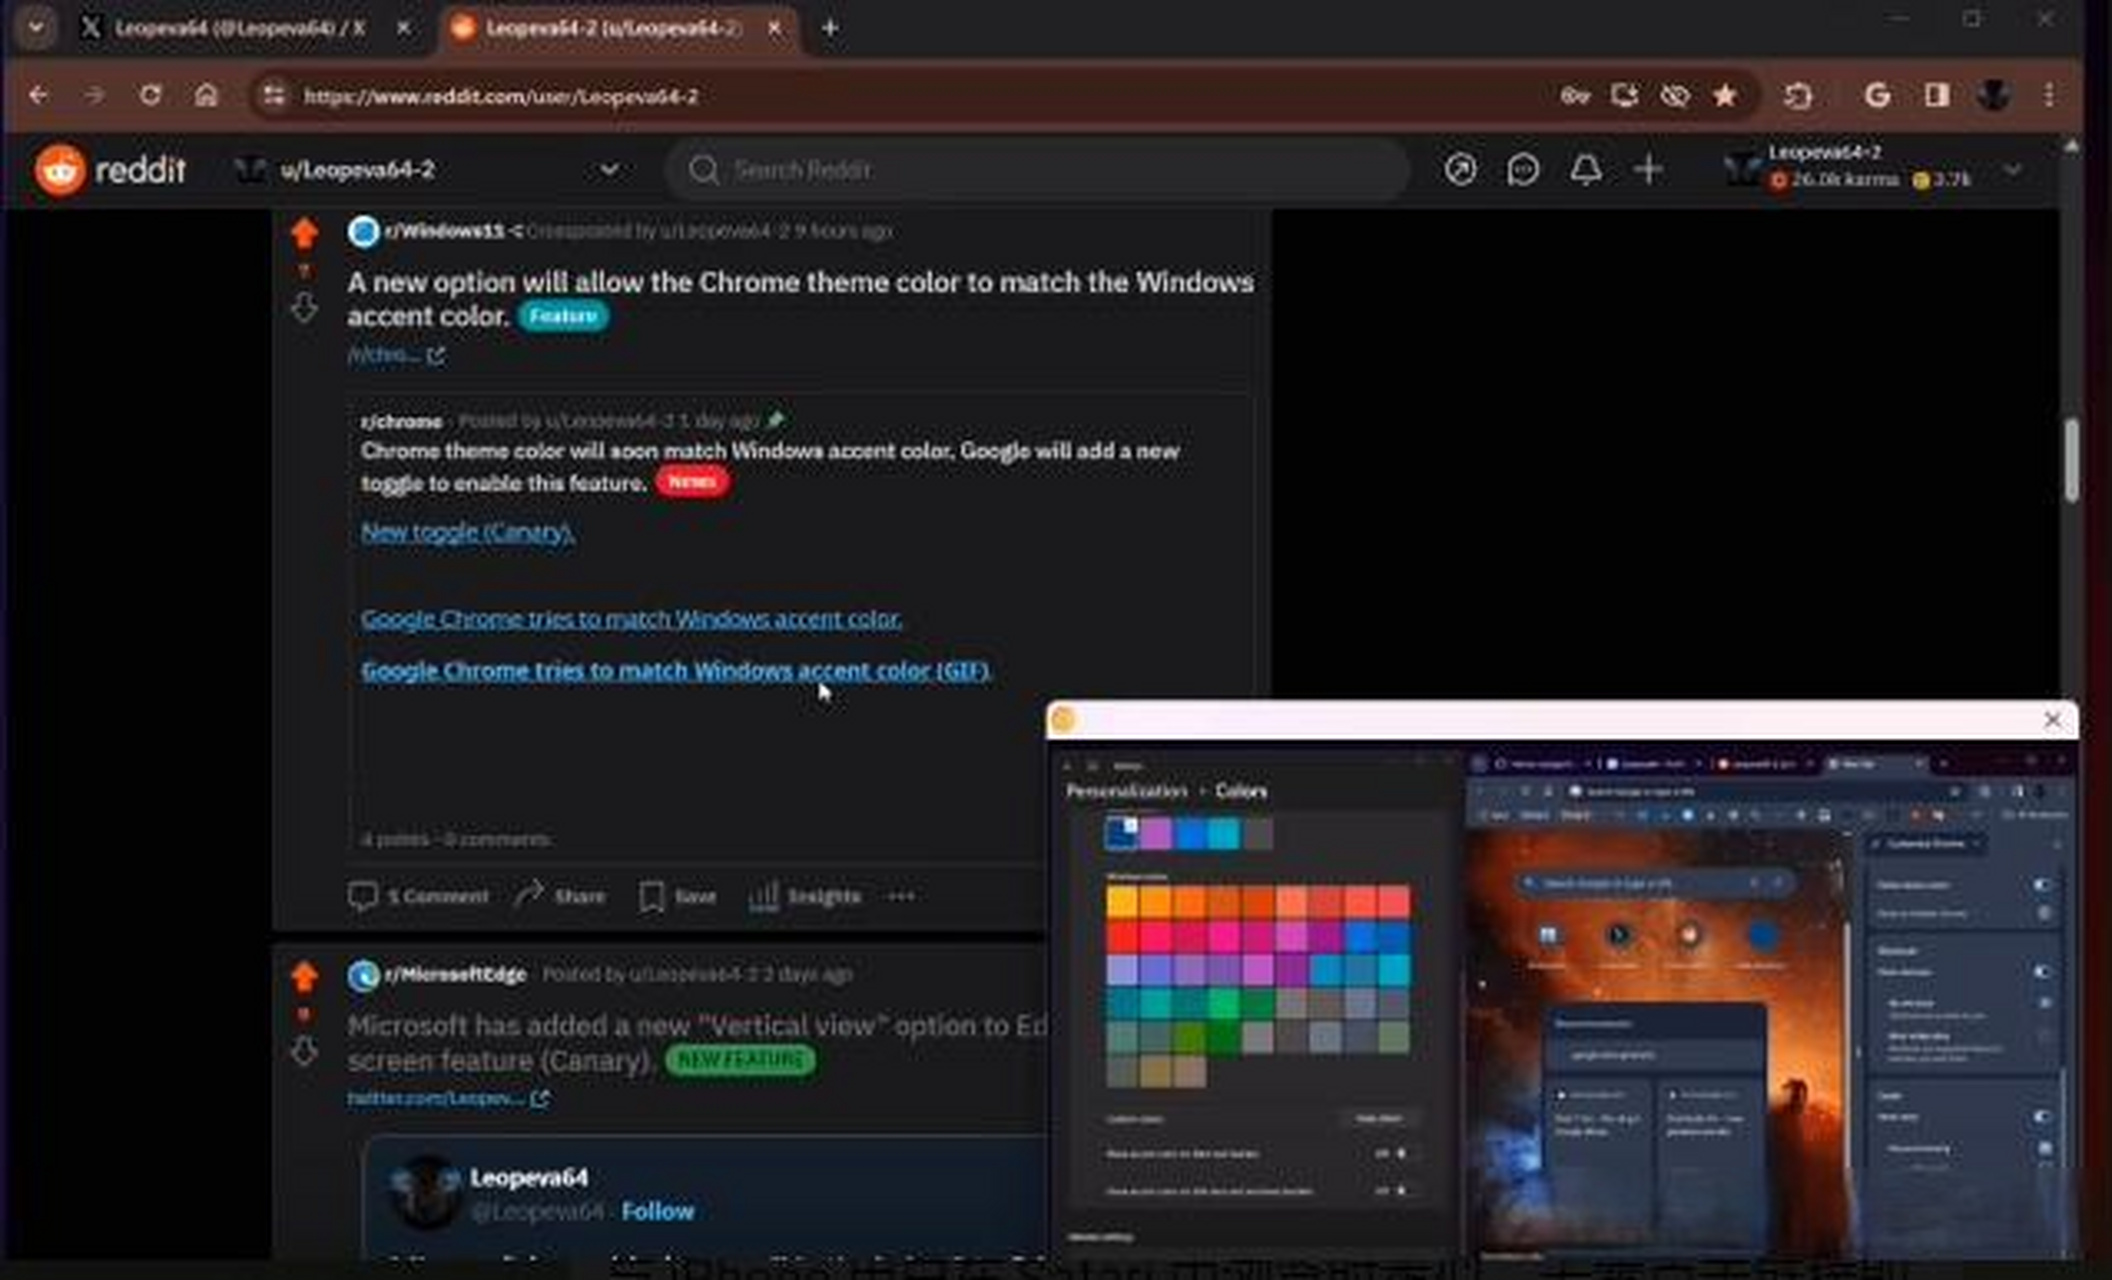Open the r/chrome subreddit link
2112x1280 pixels.
coord(401,421)
